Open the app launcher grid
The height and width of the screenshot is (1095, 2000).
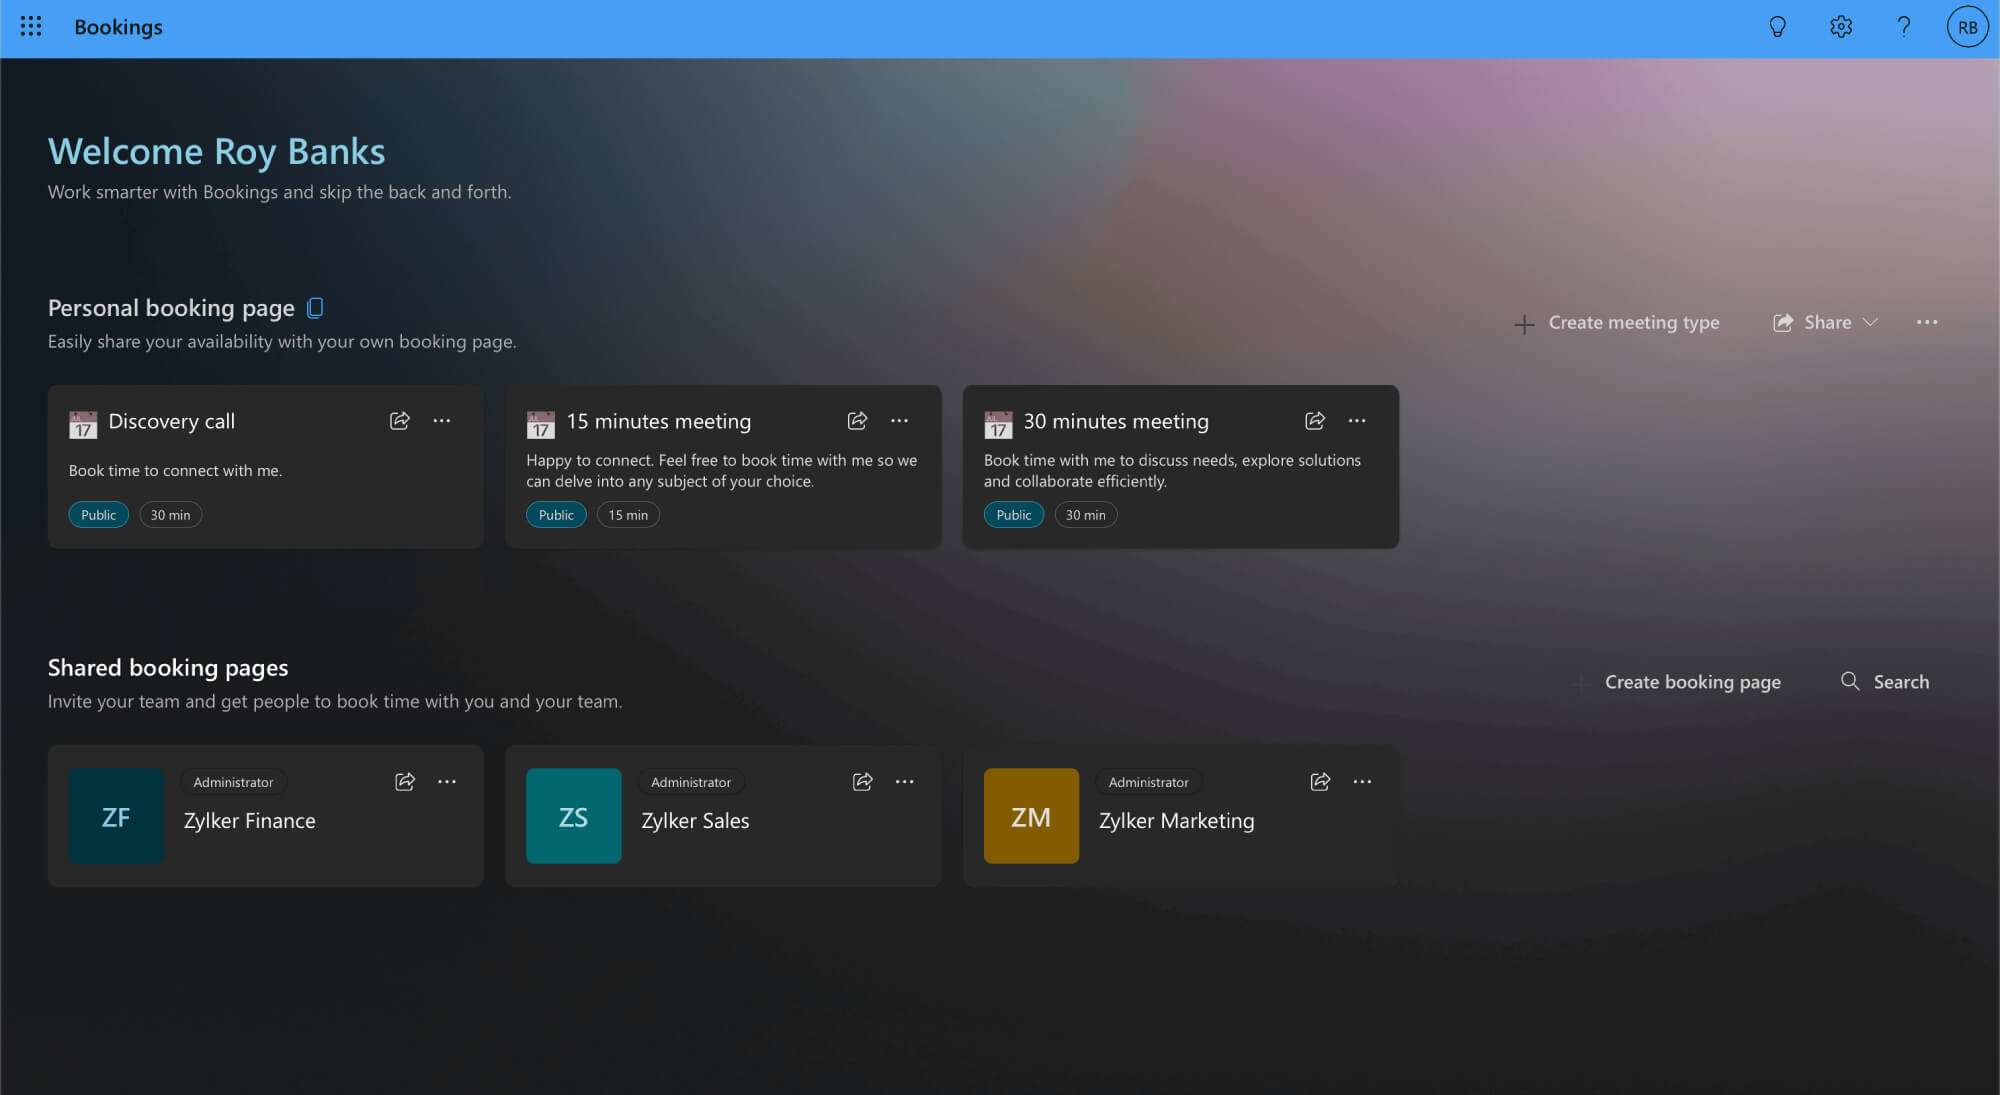[30, 27]
